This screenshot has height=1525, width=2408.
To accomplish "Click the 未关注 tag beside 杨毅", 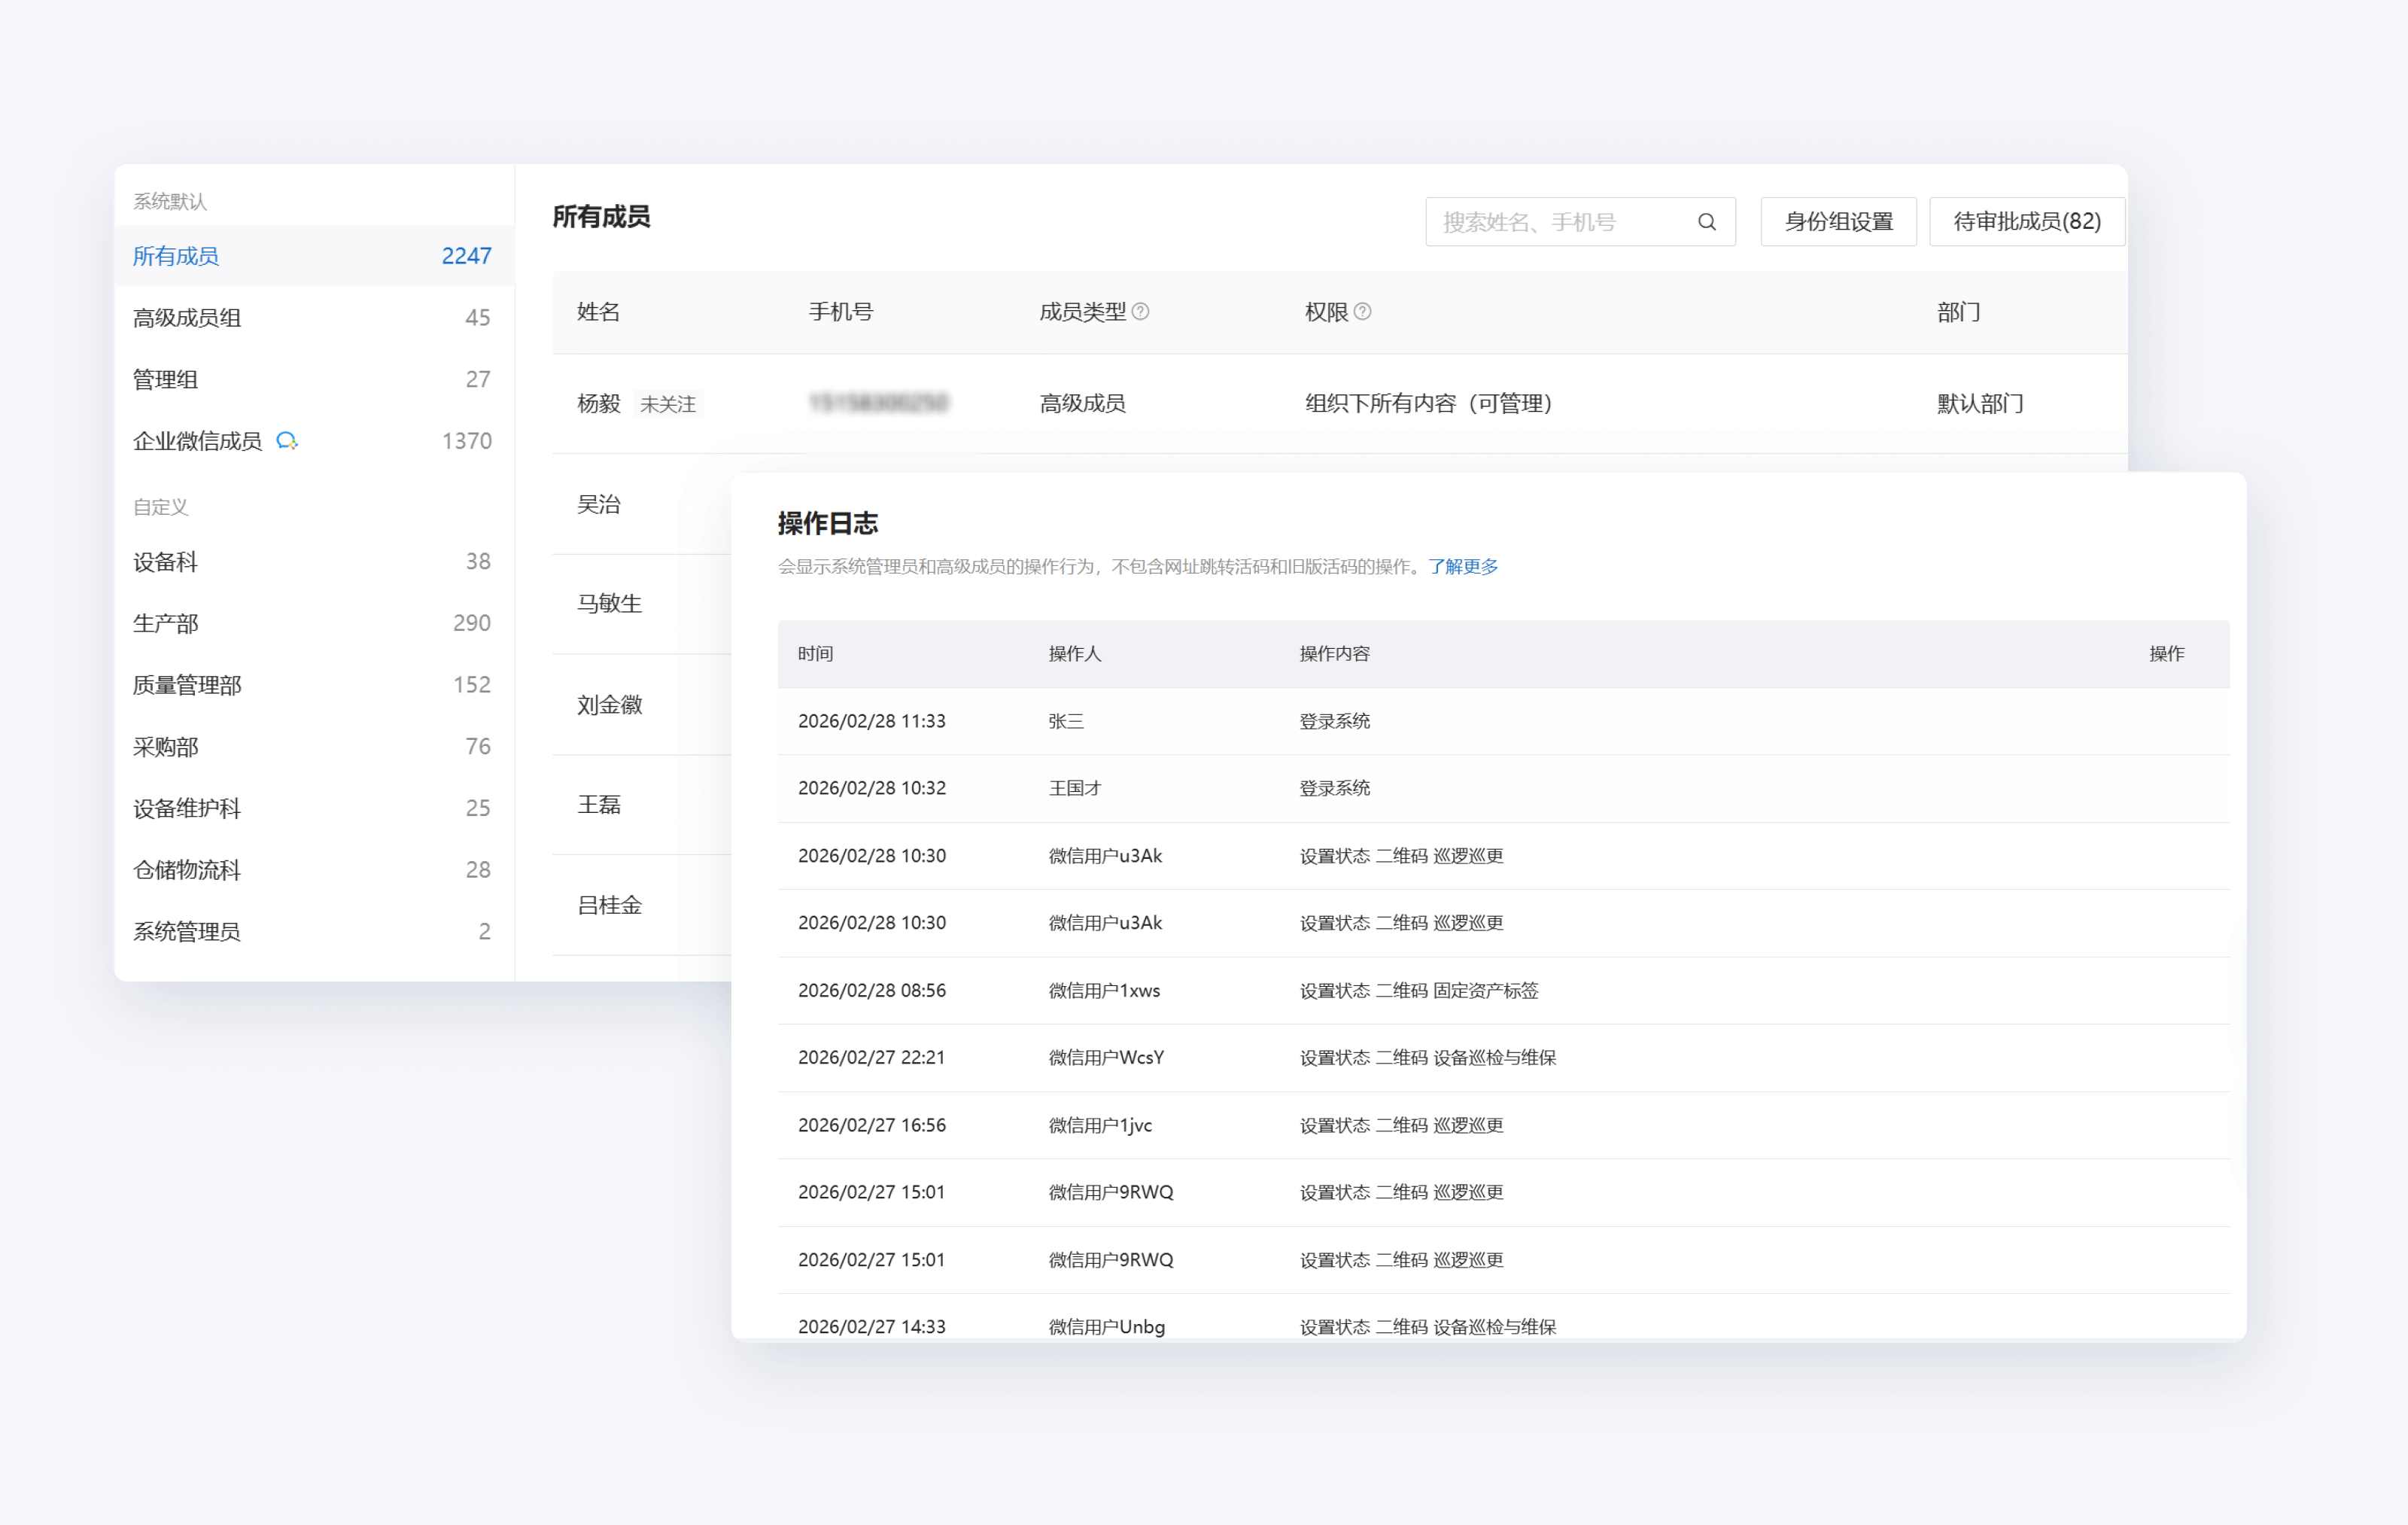I will click(668, 404).
